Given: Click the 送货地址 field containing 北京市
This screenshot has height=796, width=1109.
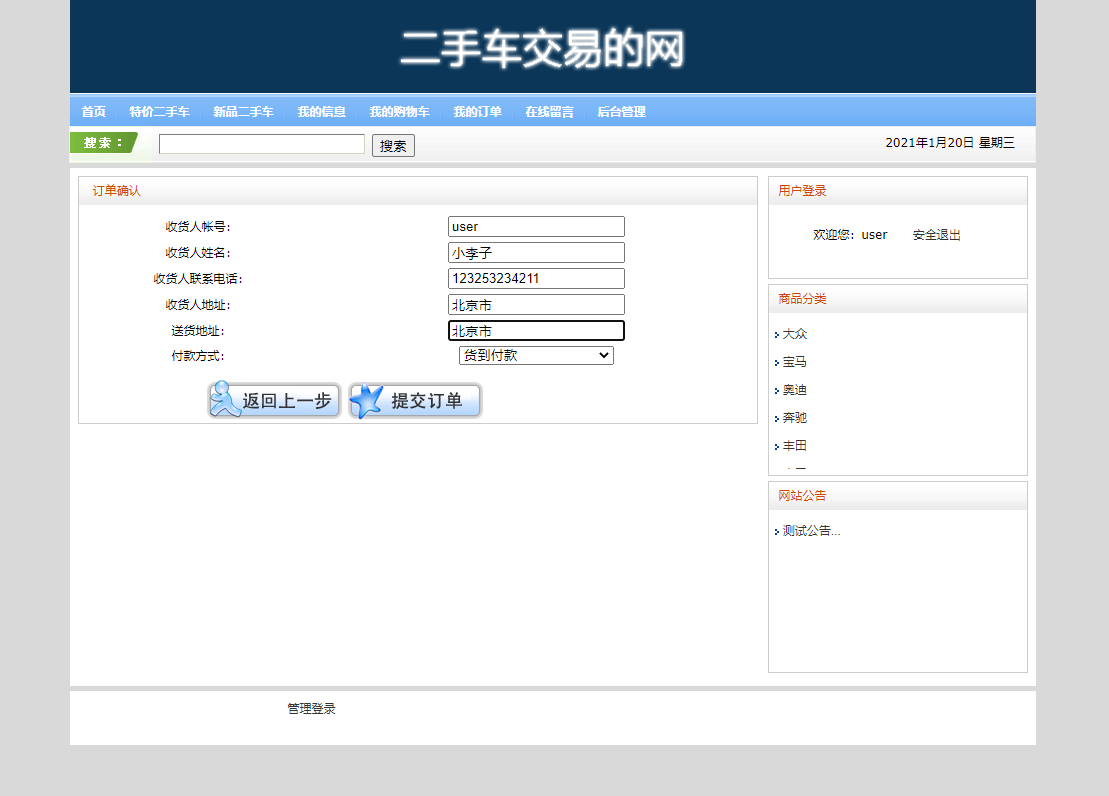Looking at the screenshot, I should (x=535, y=330).
